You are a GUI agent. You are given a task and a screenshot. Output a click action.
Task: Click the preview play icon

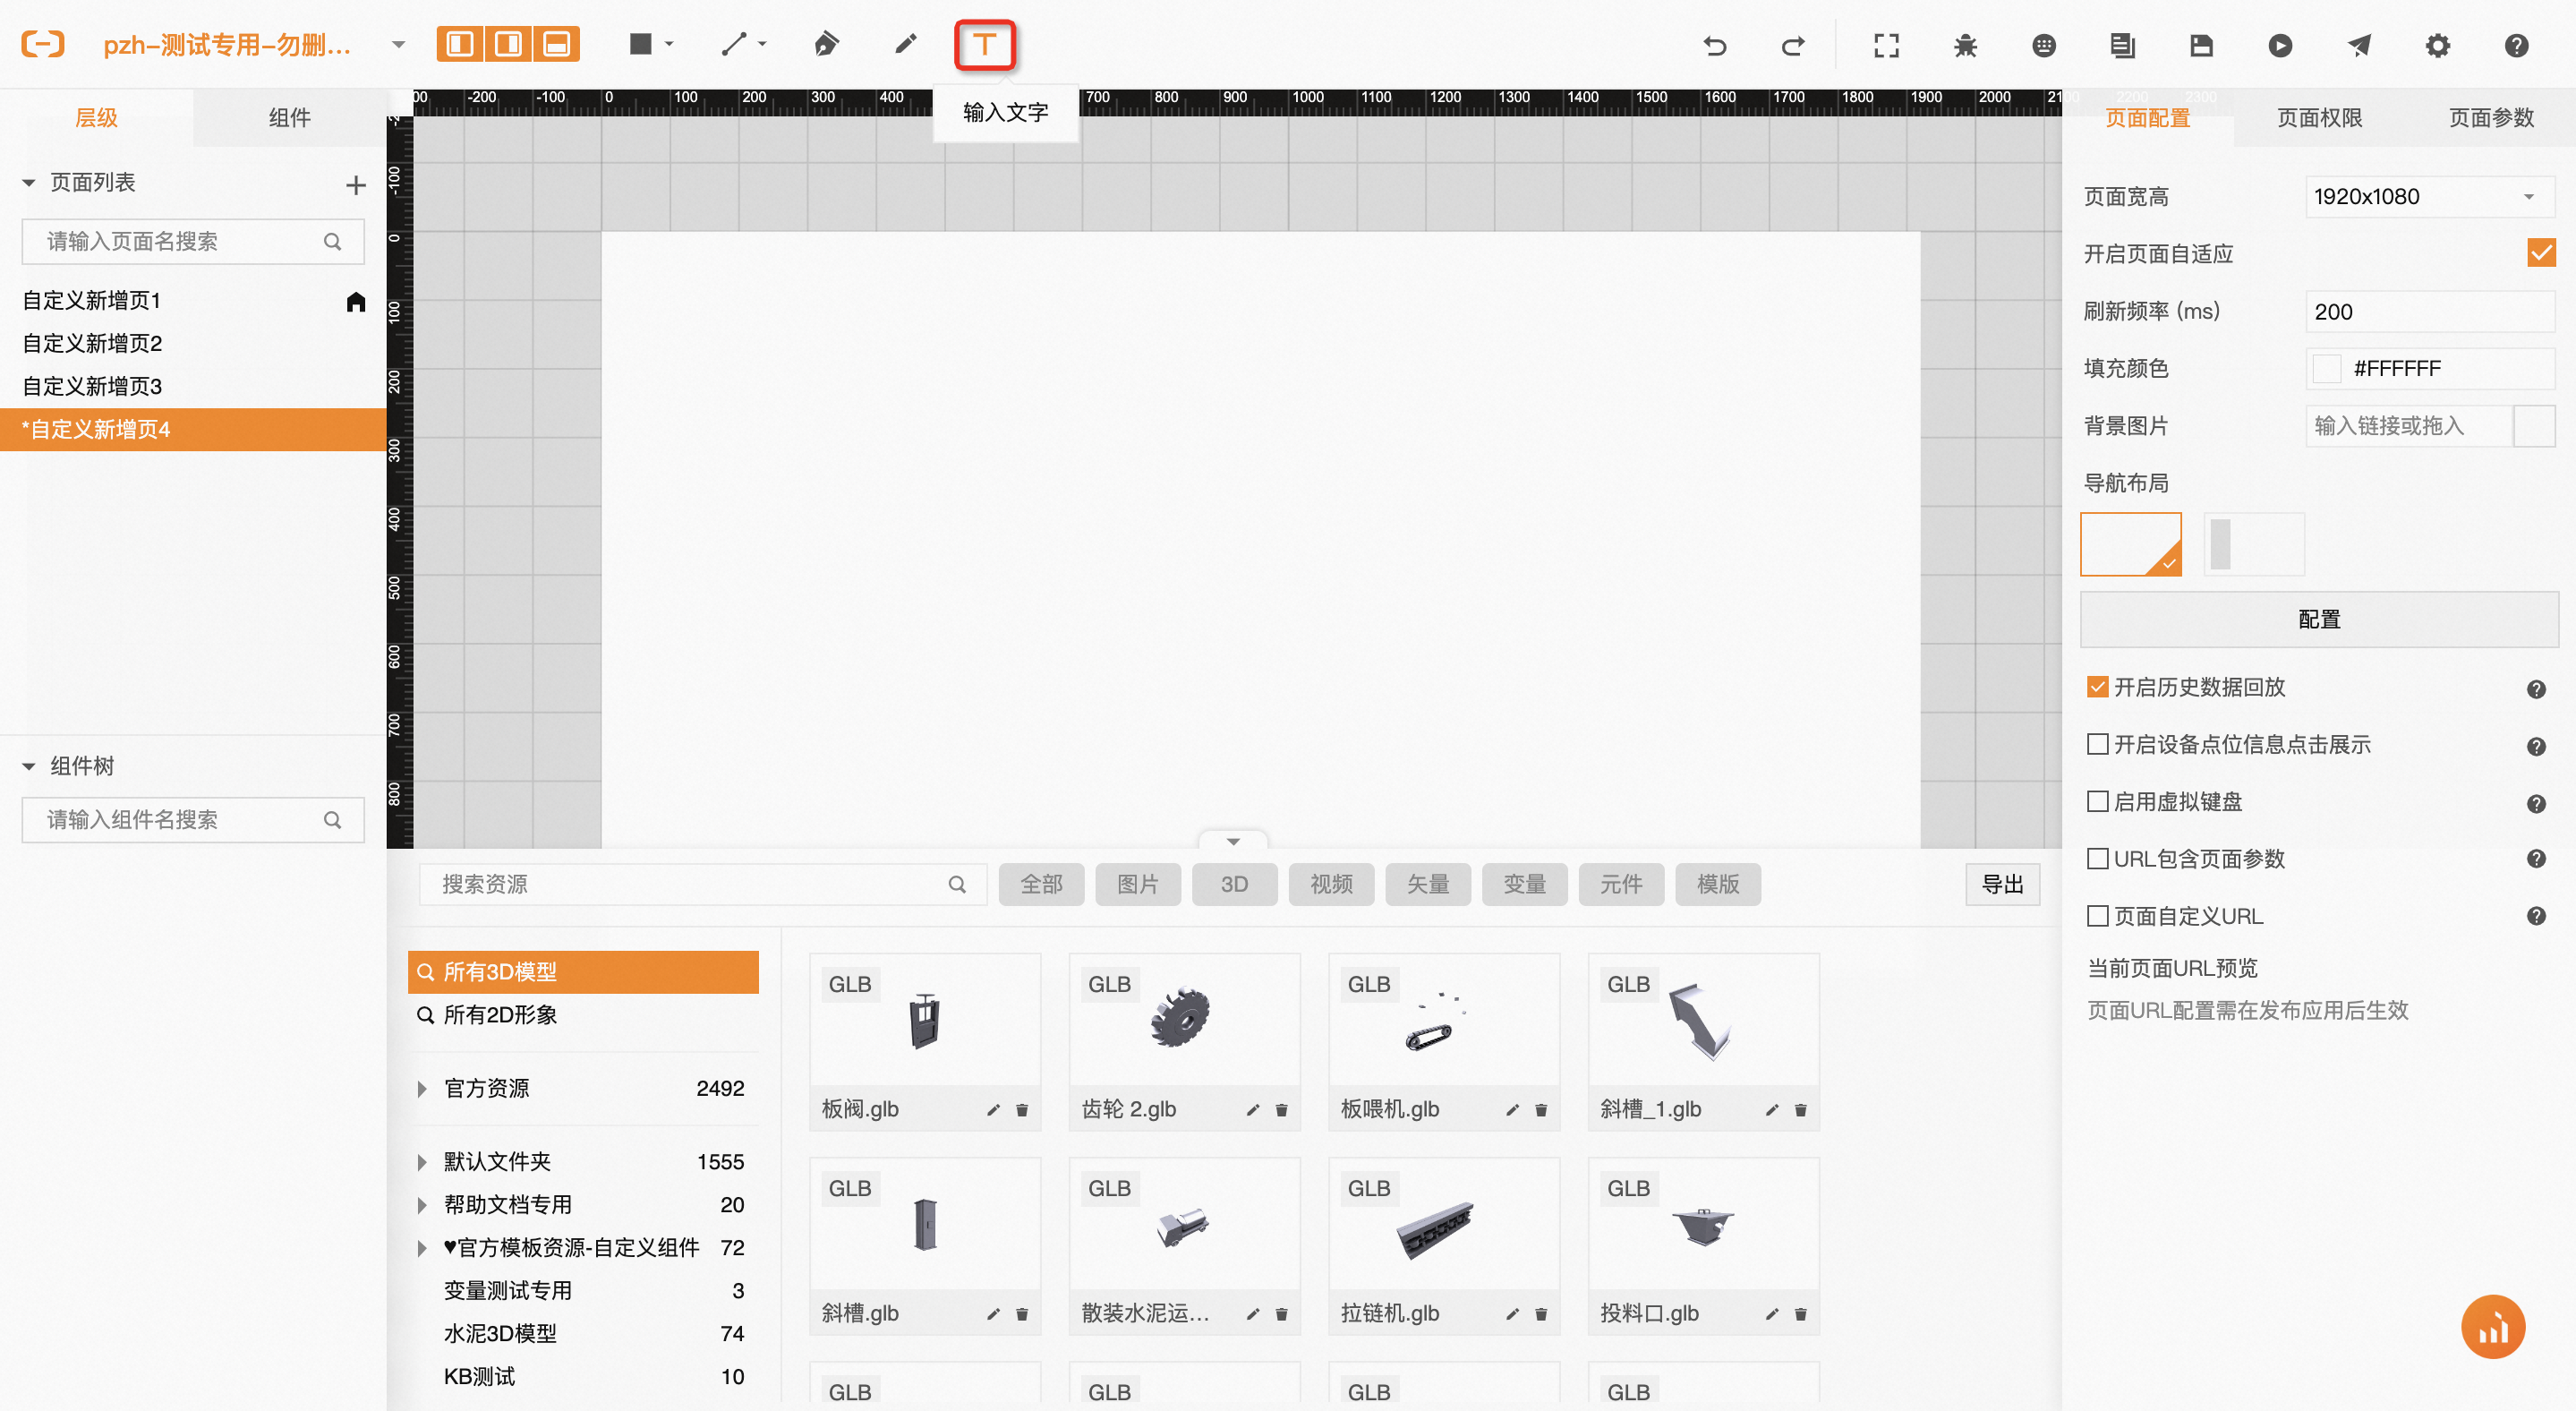pos(2280,45)
